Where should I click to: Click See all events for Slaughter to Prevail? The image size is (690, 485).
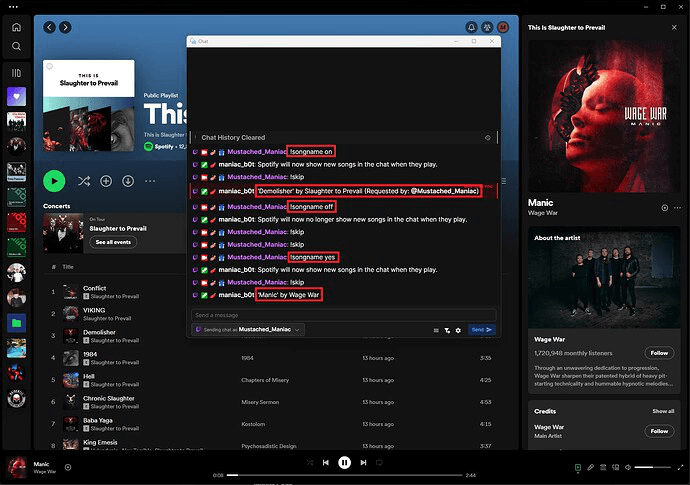113,242
